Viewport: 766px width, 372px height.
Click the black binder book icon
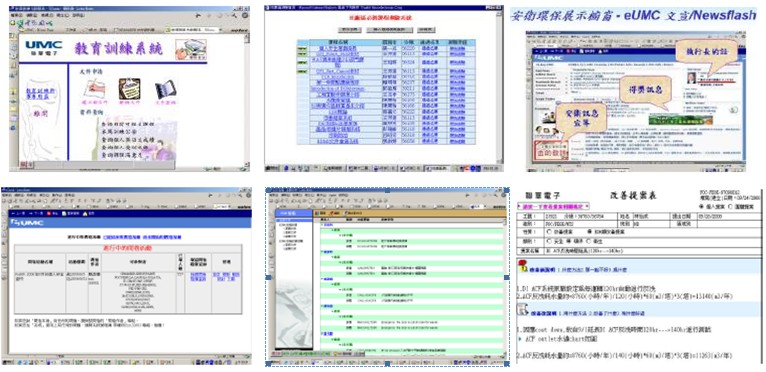[x=165, y=90]
